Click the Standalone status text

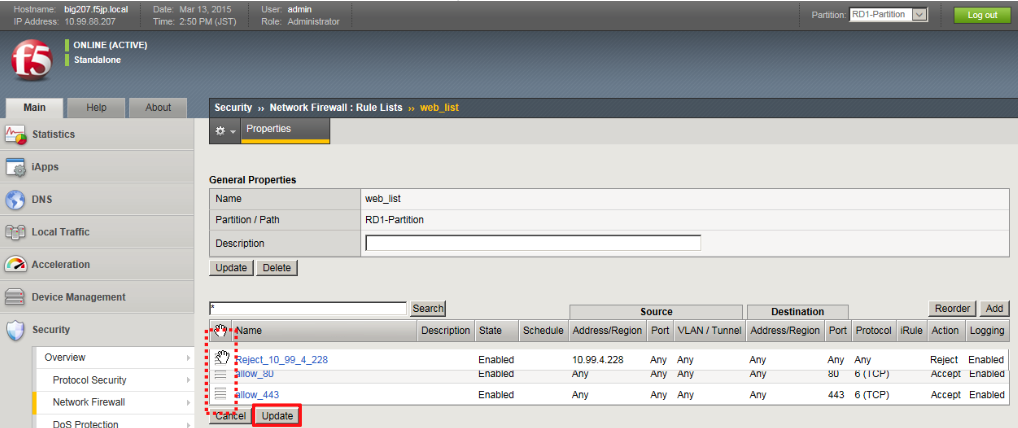(x=97, y=60)
